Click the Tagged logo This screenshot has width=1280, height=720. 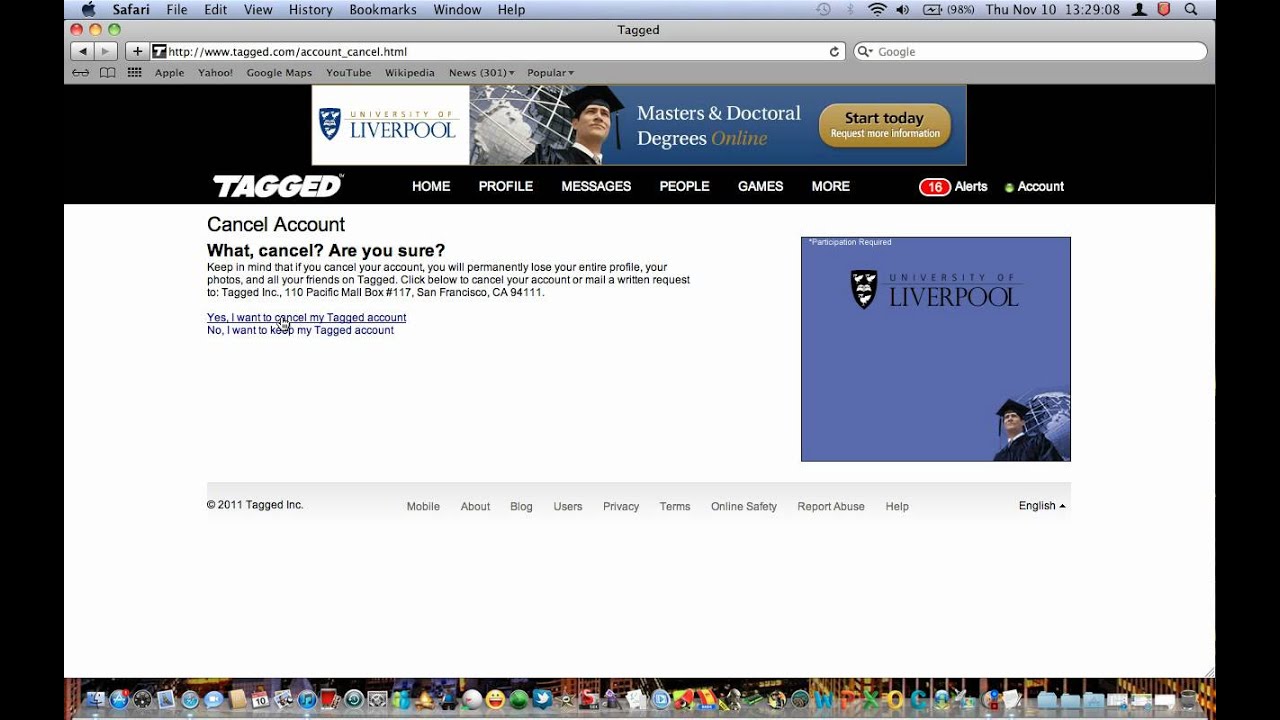tap(277, 186)
